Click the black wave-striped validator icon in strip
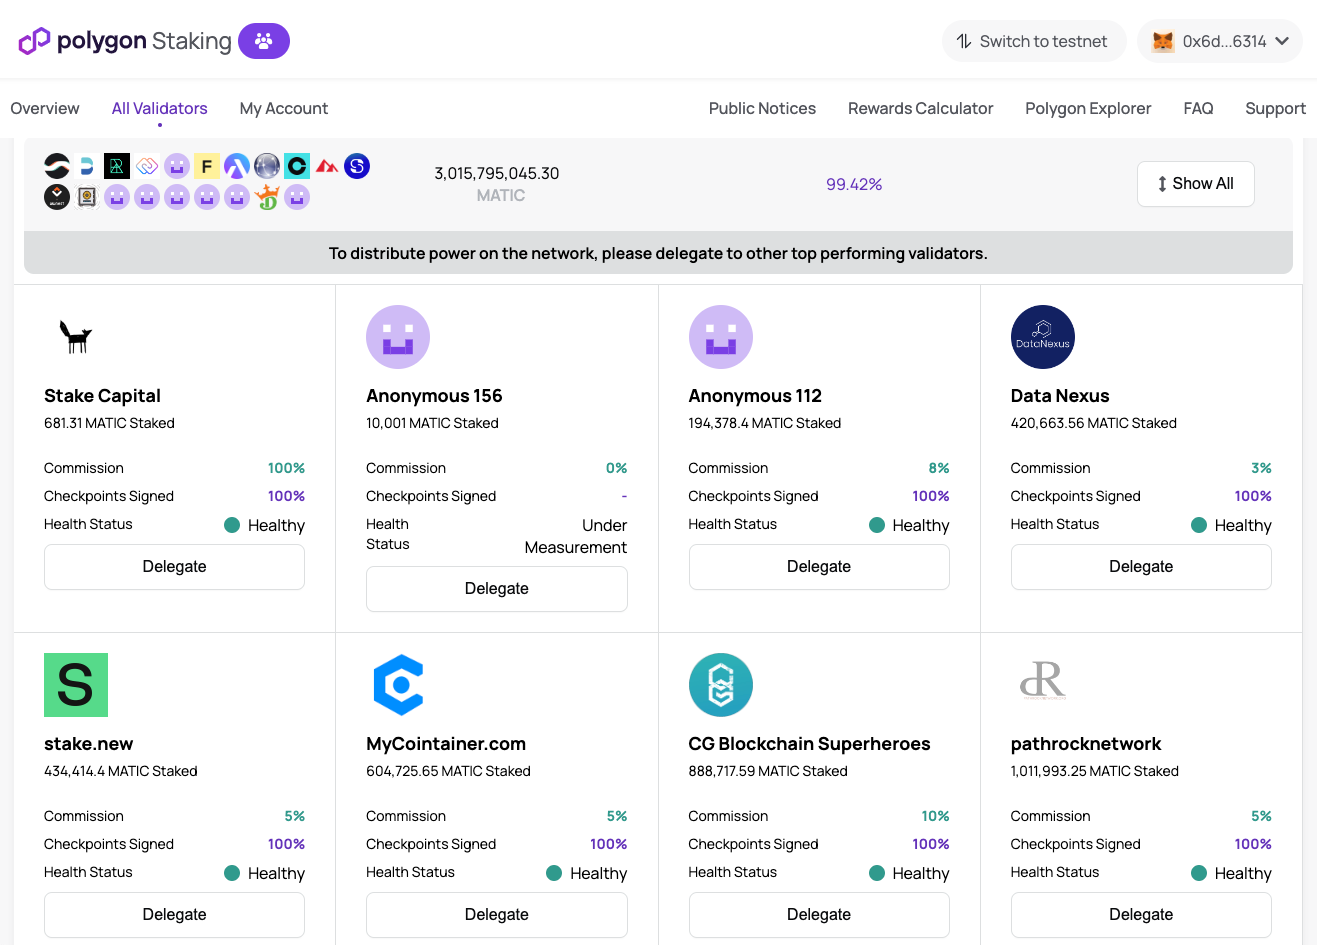This screenshot has width=1317, height=945. coord(57,166)
